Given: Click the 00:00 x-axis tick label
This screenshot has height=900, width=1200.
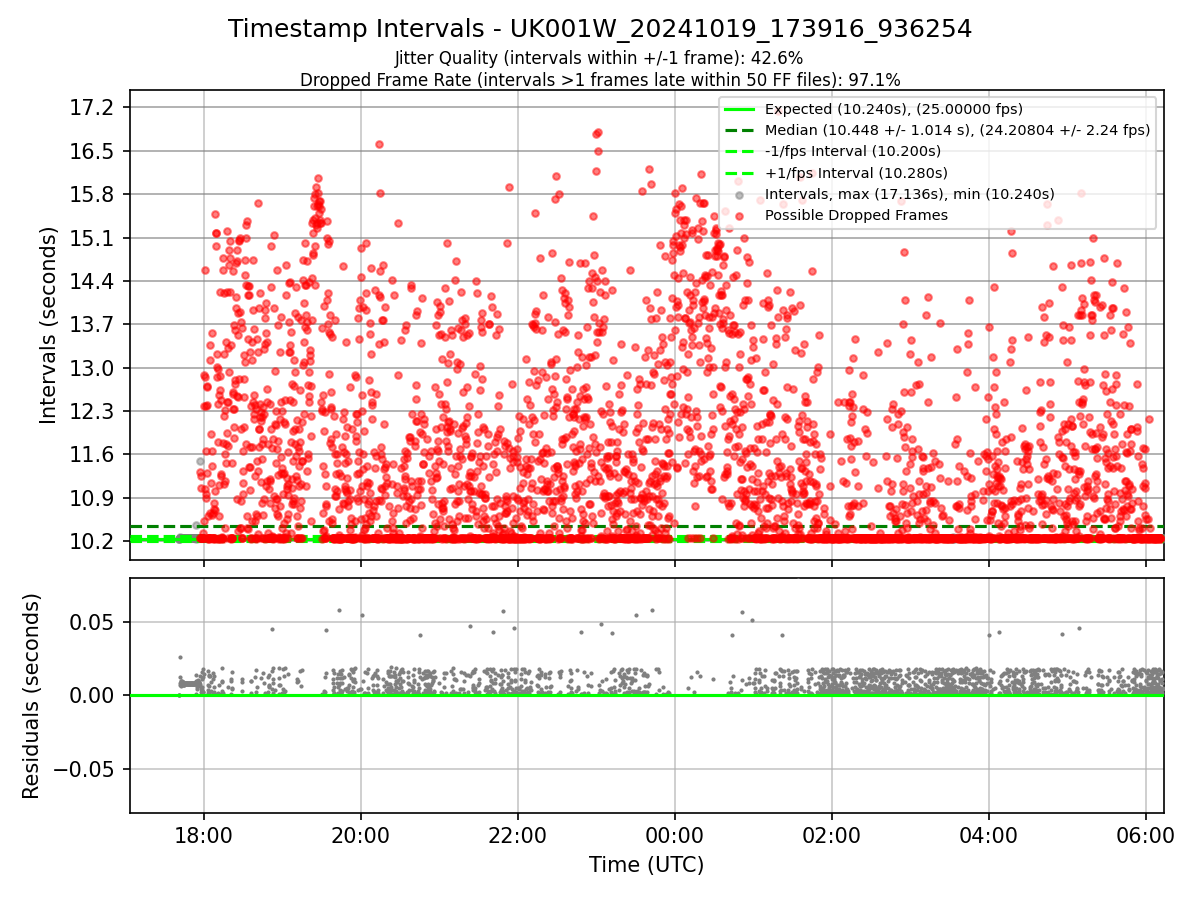Looking at the screenshot, I should [x=675, y=835].
